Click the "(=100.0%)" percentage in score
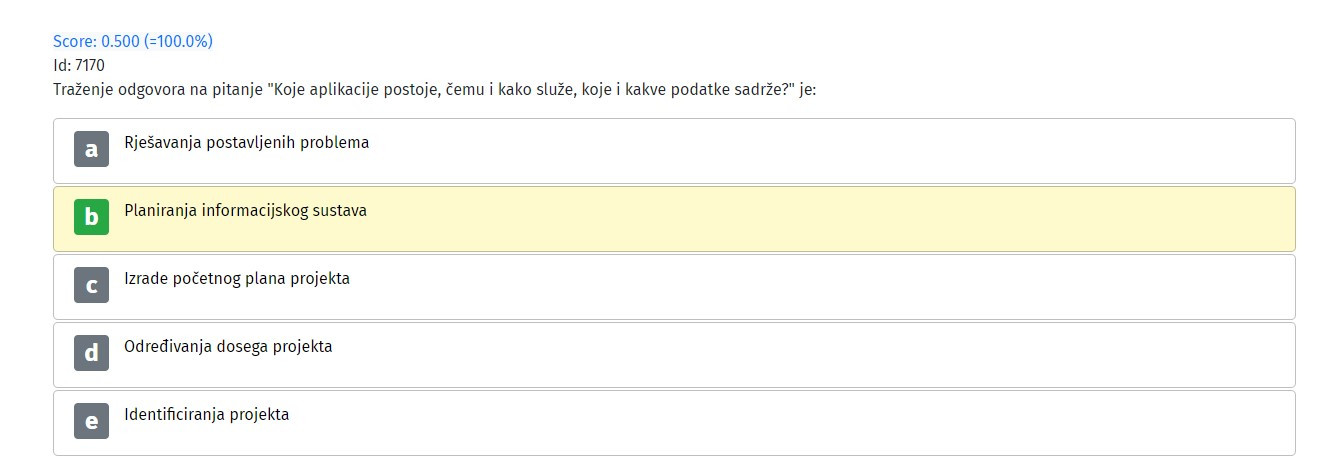Screen dimensions: 1336x468 coord(177,42)
